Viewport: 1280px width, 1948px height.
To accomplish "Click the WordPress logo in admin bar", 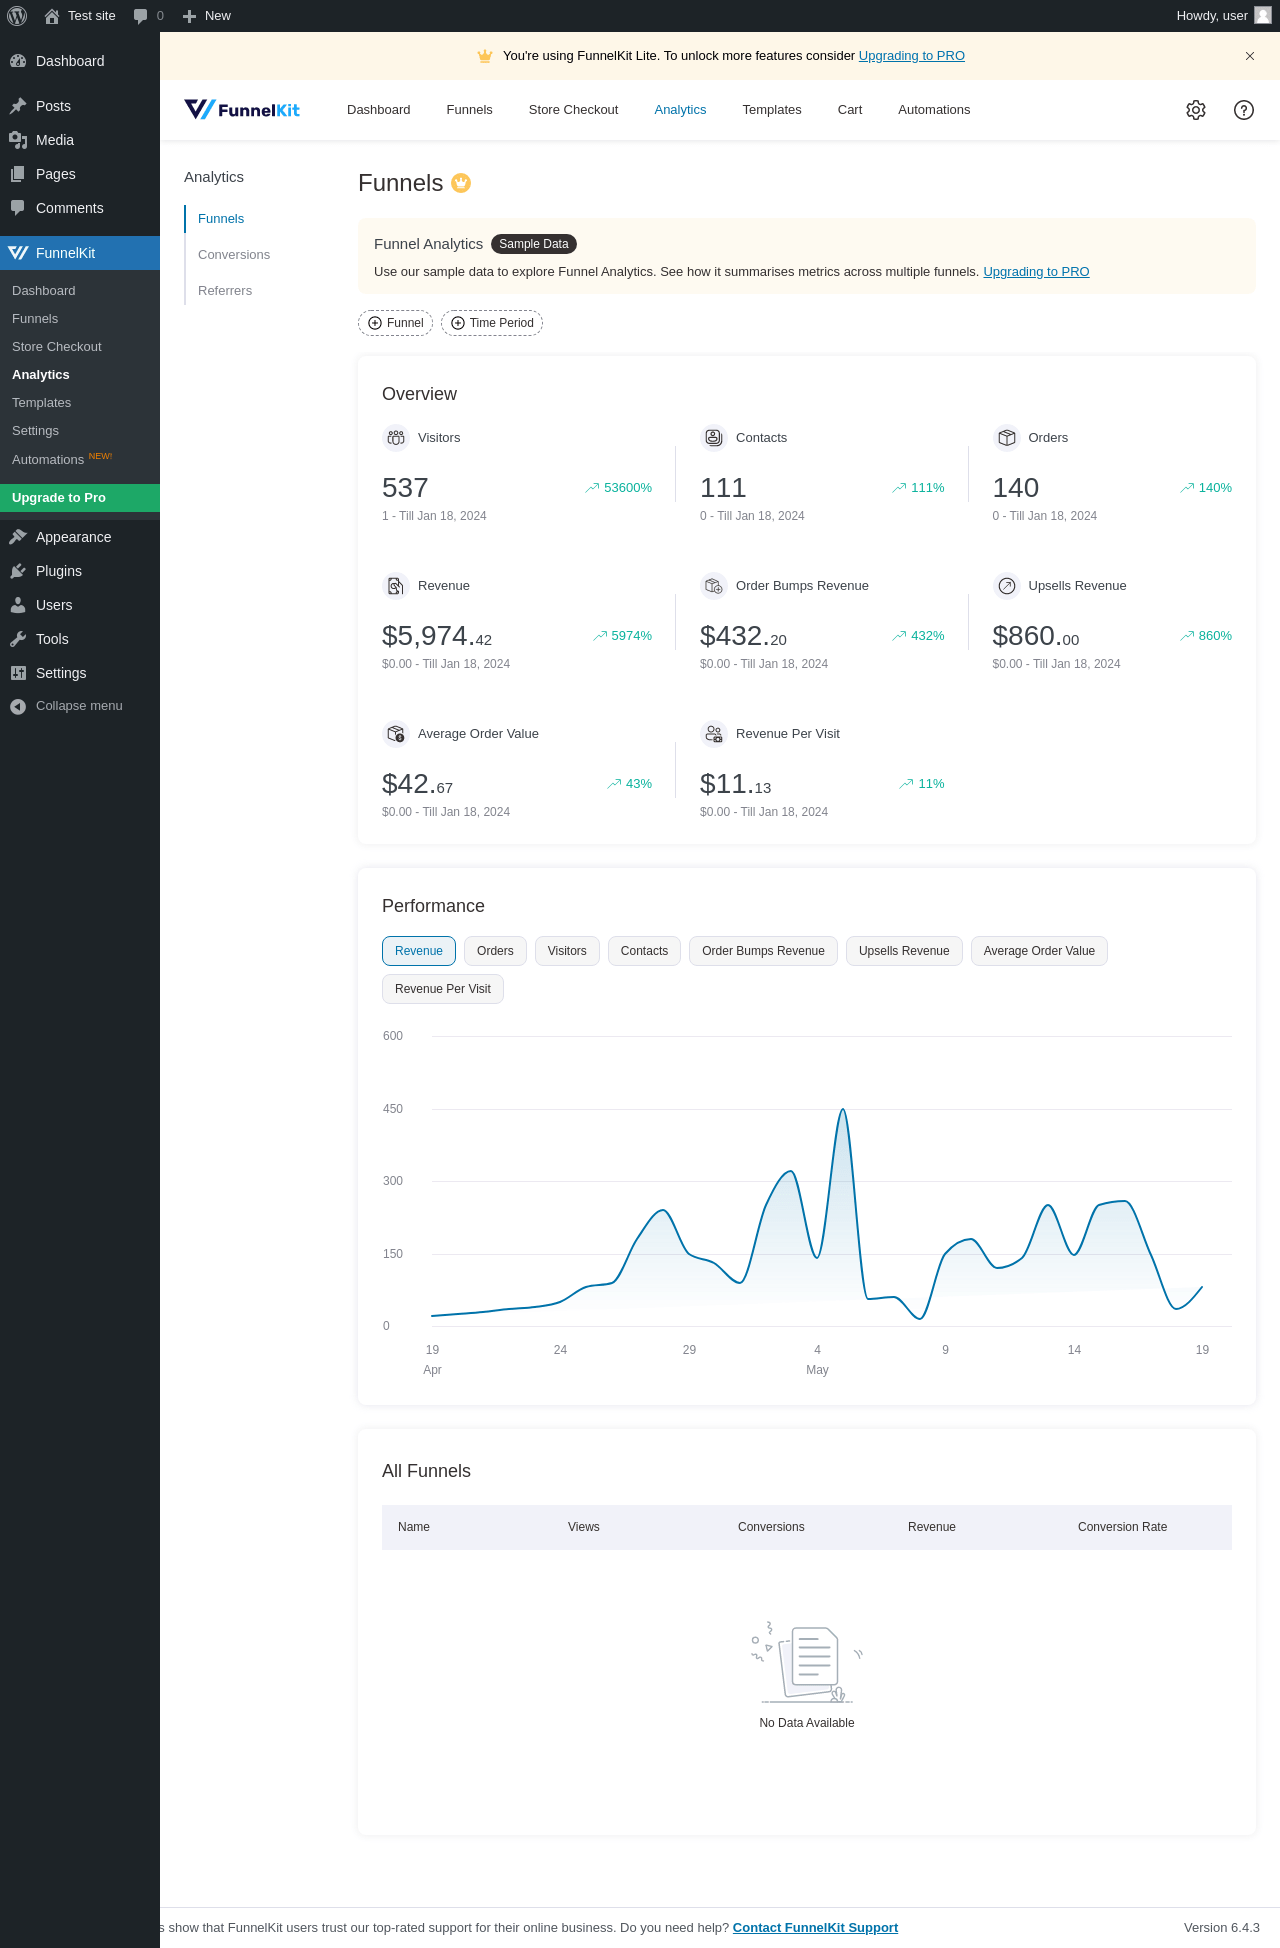I will click(17, 16).
